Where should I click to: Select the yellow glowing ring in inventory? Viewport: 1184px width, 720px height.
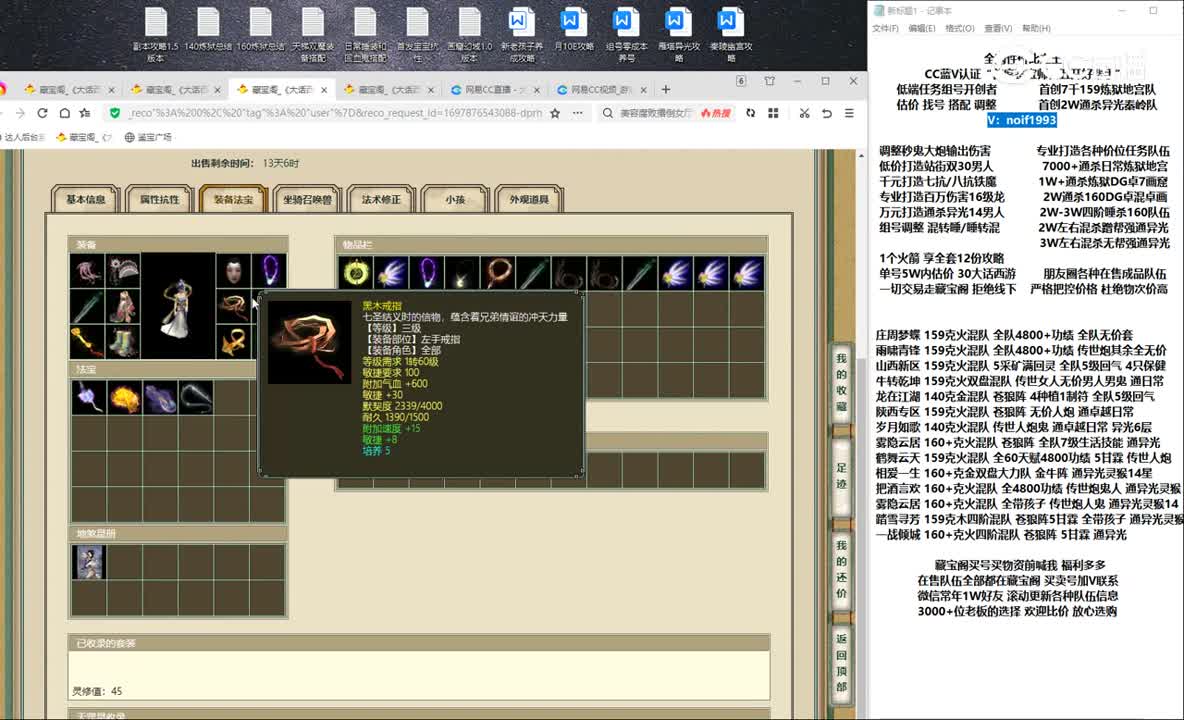point(355,272)
